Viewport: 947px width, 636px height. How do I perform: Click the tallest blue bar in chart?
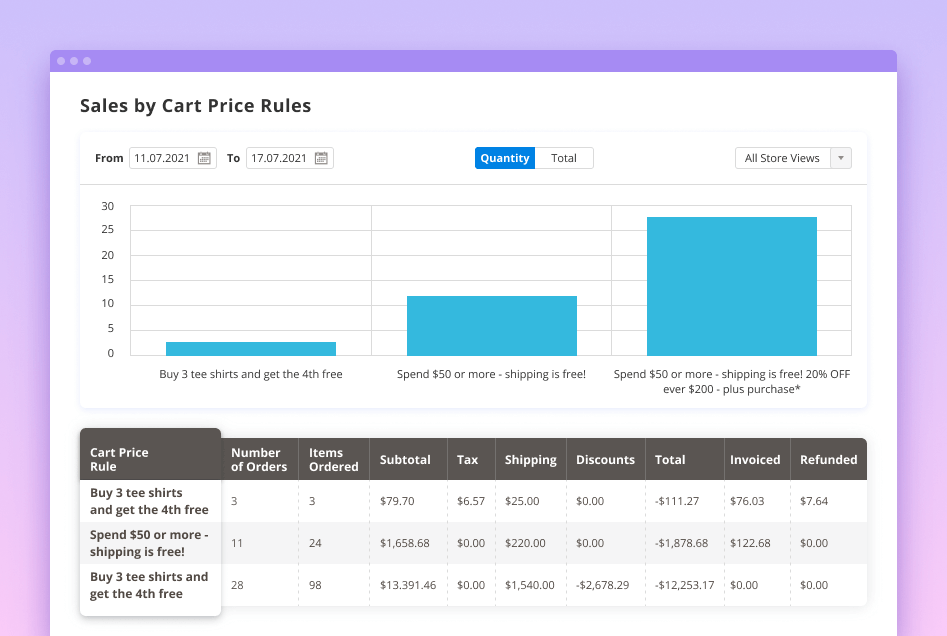(731, 286)
